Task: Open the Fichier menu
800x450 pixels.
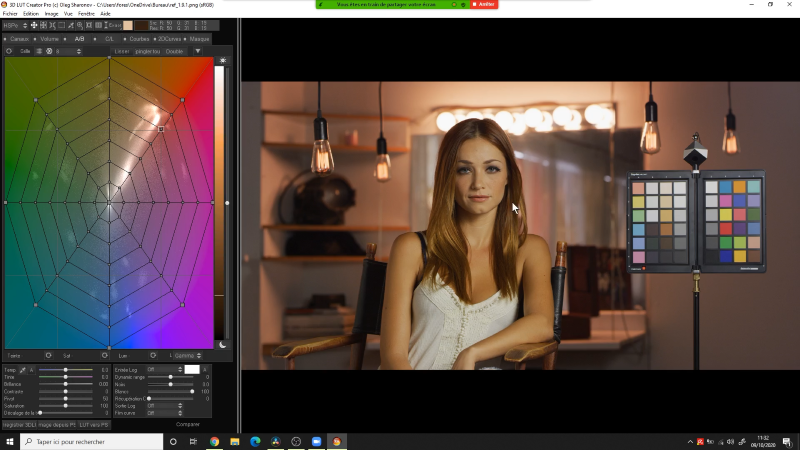Action: [10, 13]
